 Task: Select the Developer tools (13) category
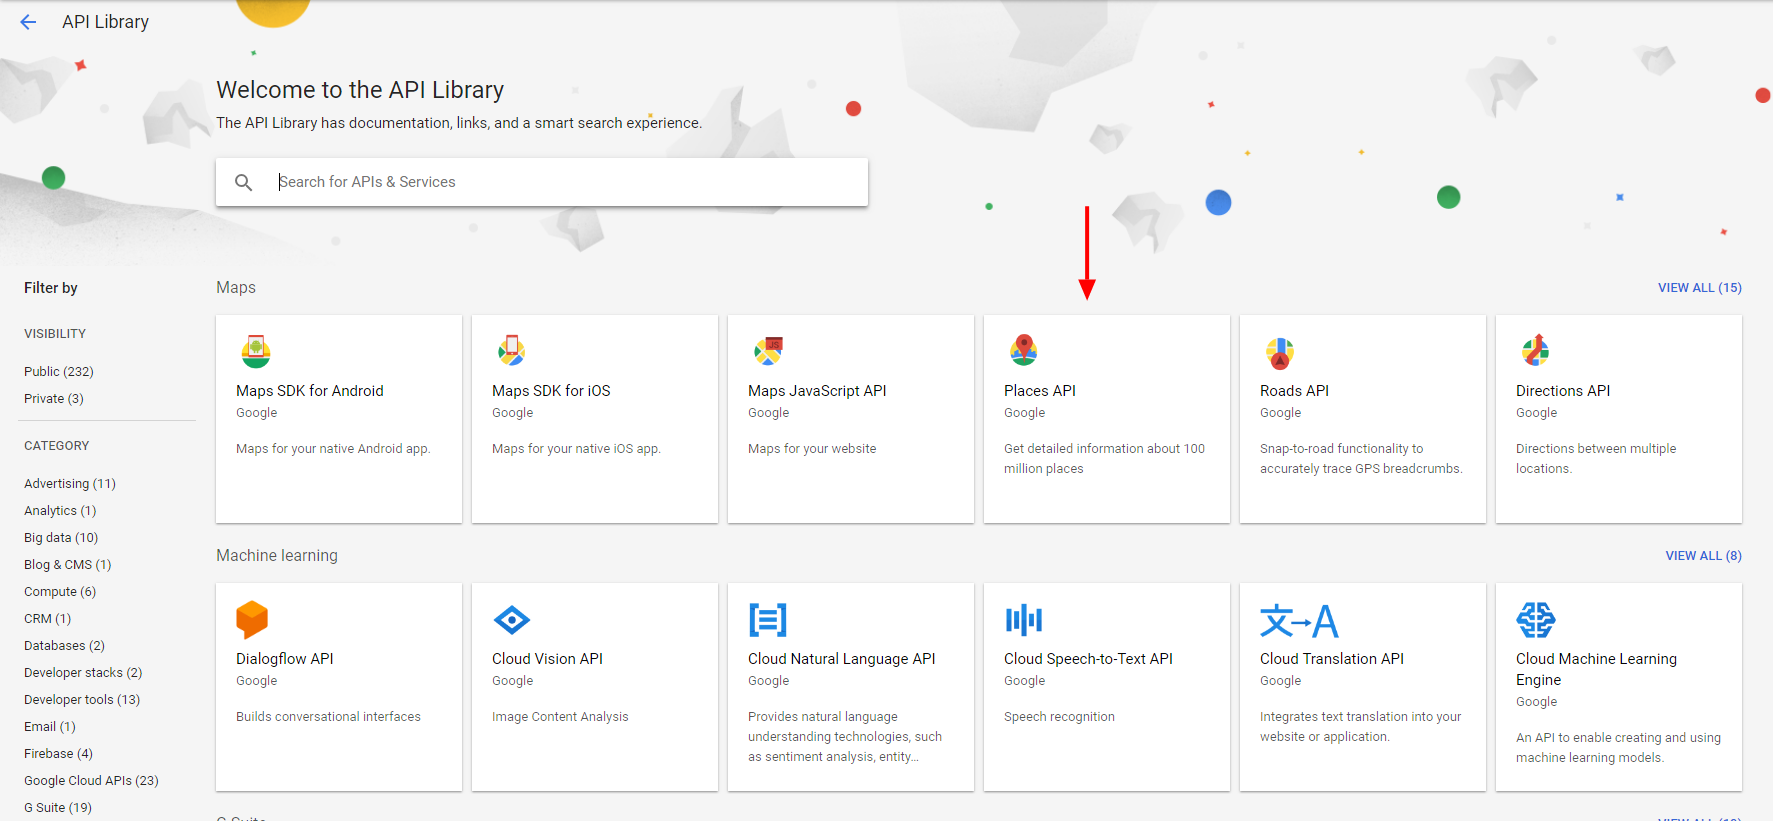82,700
